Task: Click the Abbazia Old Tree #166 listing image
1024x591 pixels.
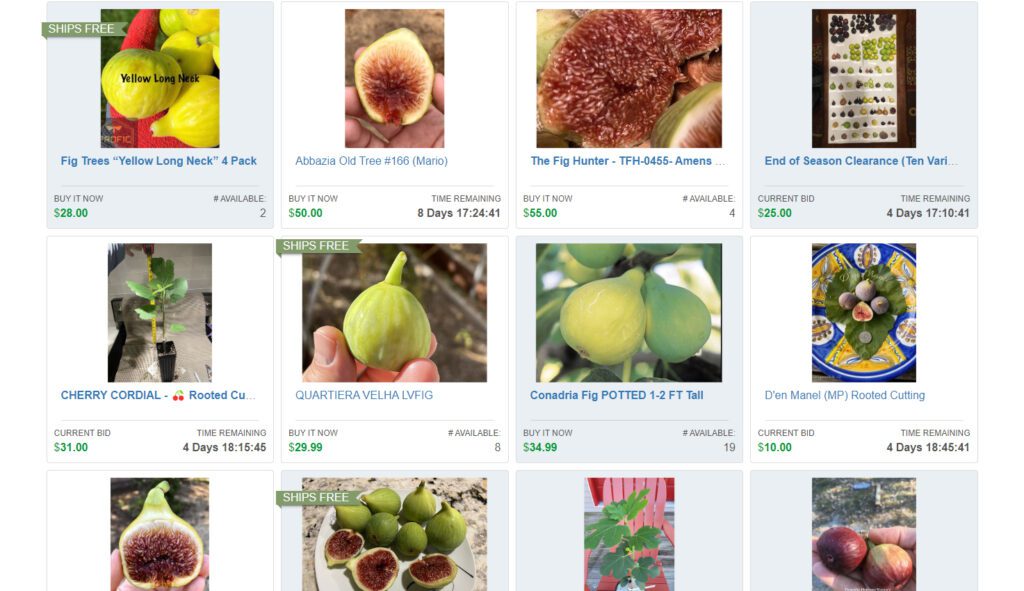Action: 394,78
